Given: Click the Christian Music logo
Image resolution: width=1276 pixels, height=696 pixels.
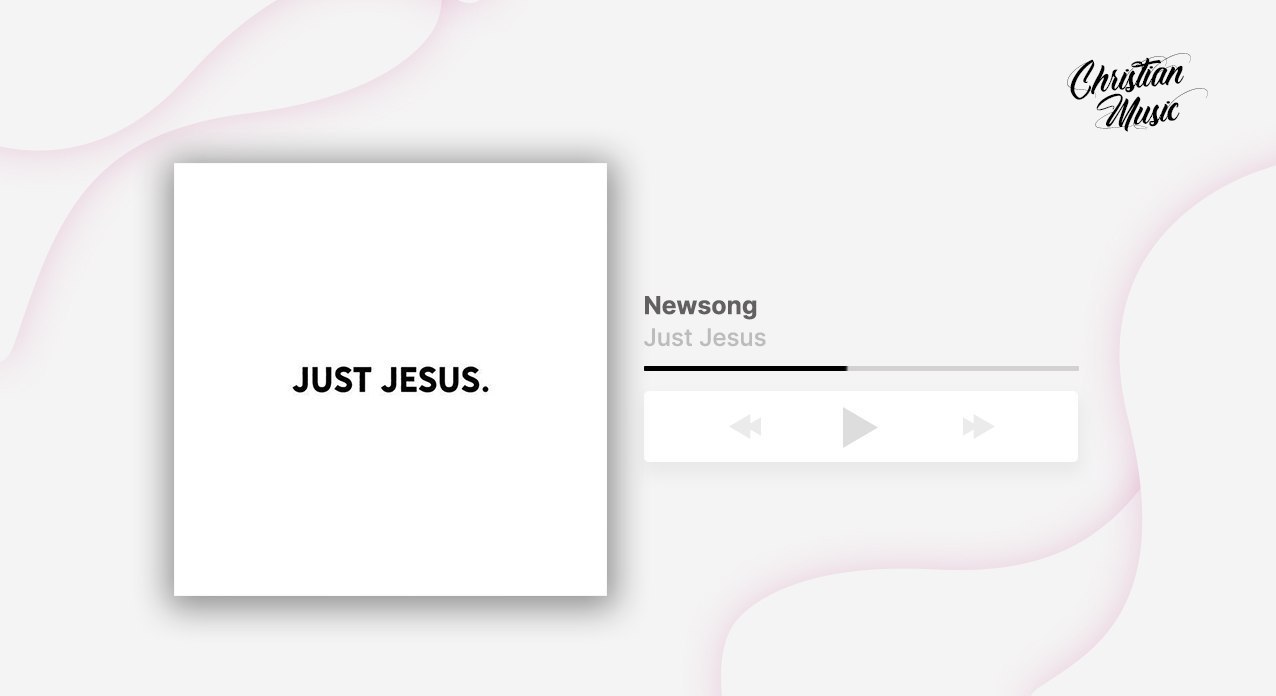Looking at the screenshot, I should tap(1137, 93).
